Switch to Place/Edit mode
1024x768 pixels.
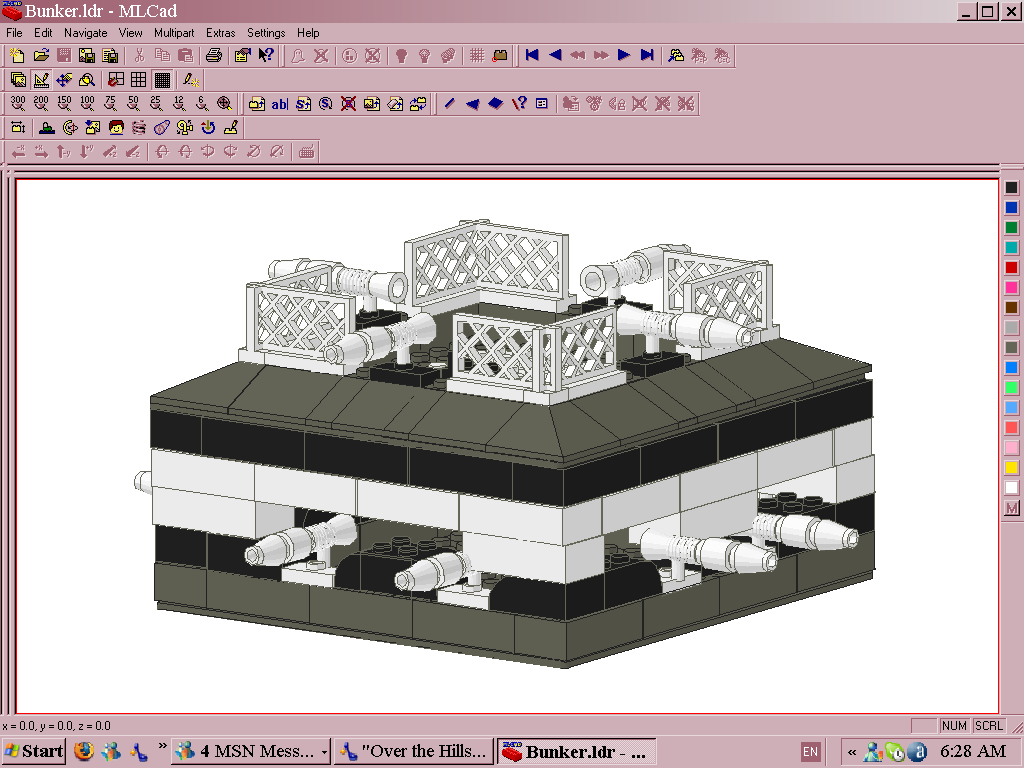(x=41, y=80)
